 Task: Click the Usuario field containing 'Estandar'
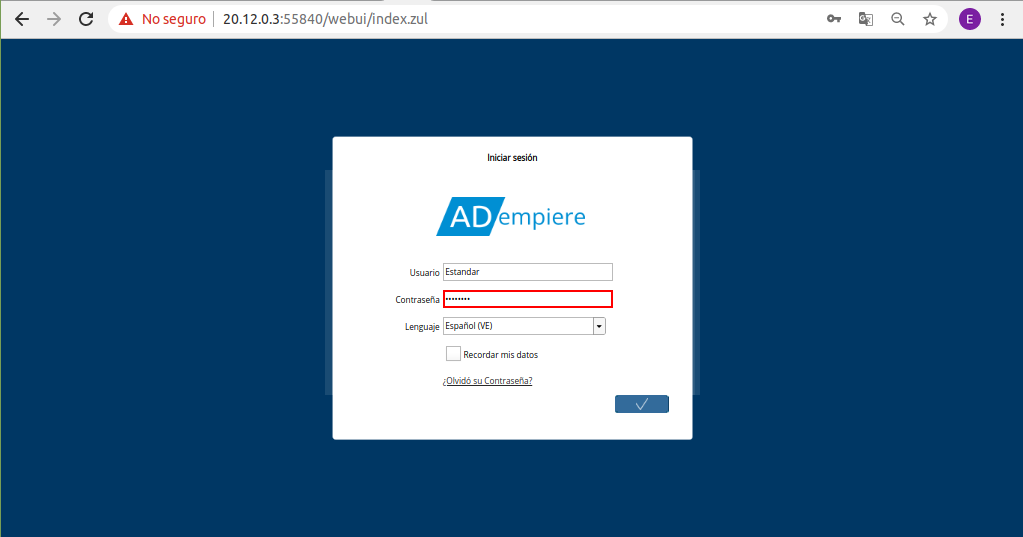point(528,272)
